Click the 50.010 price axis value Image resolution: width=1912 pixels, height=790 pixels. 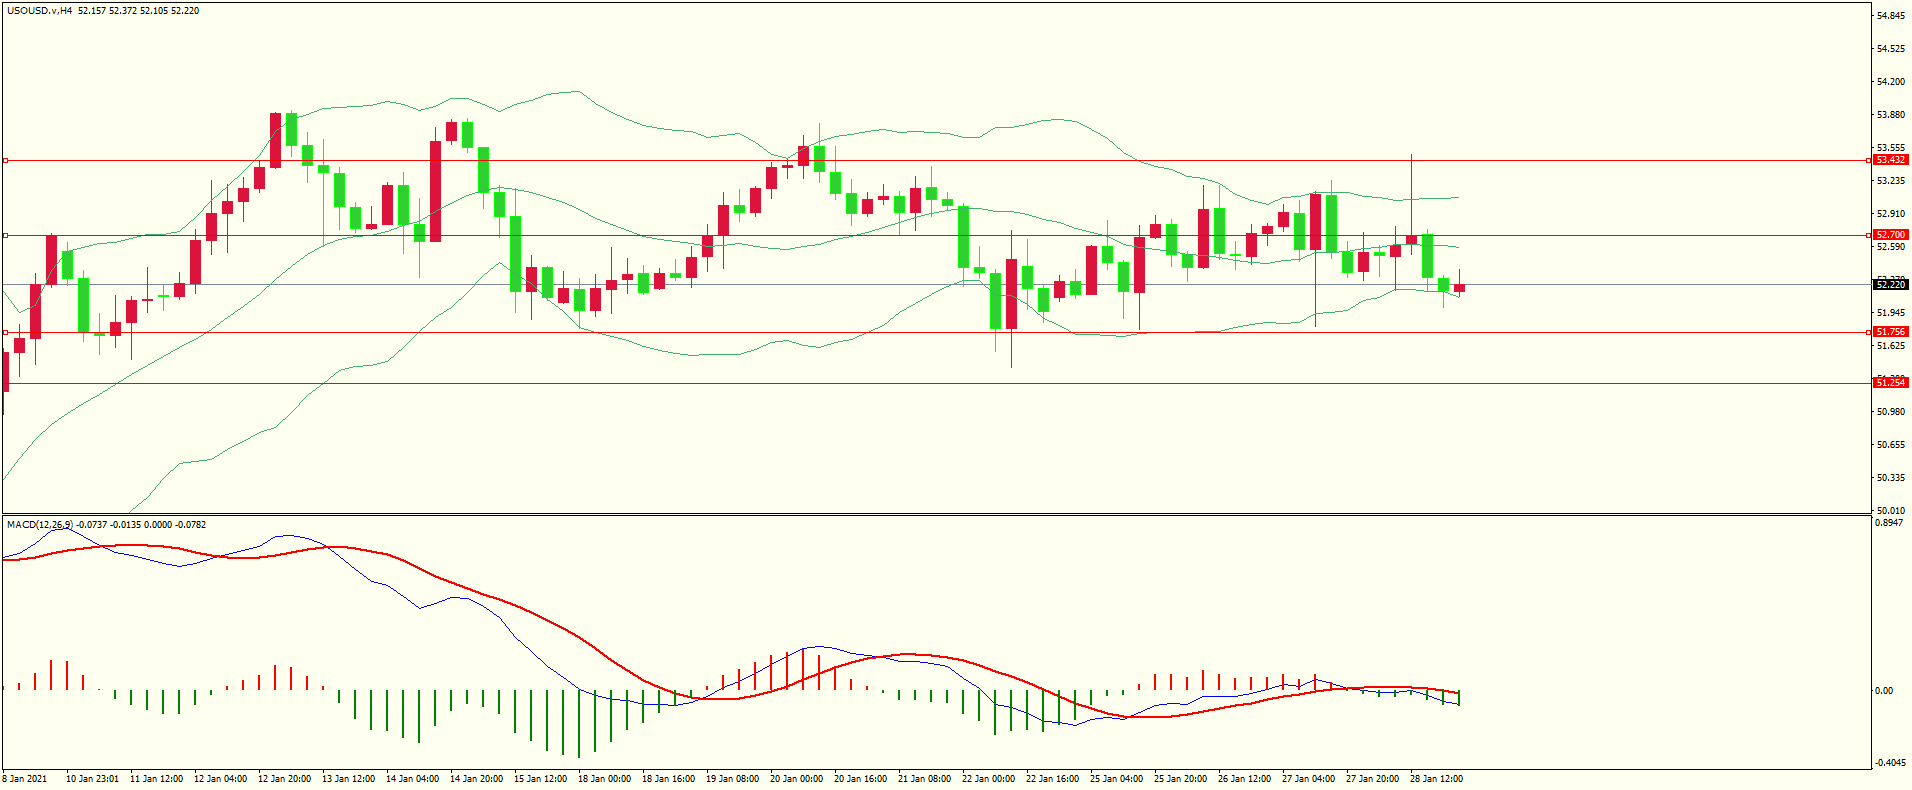pyautogui.click(x=1890, y=510)
